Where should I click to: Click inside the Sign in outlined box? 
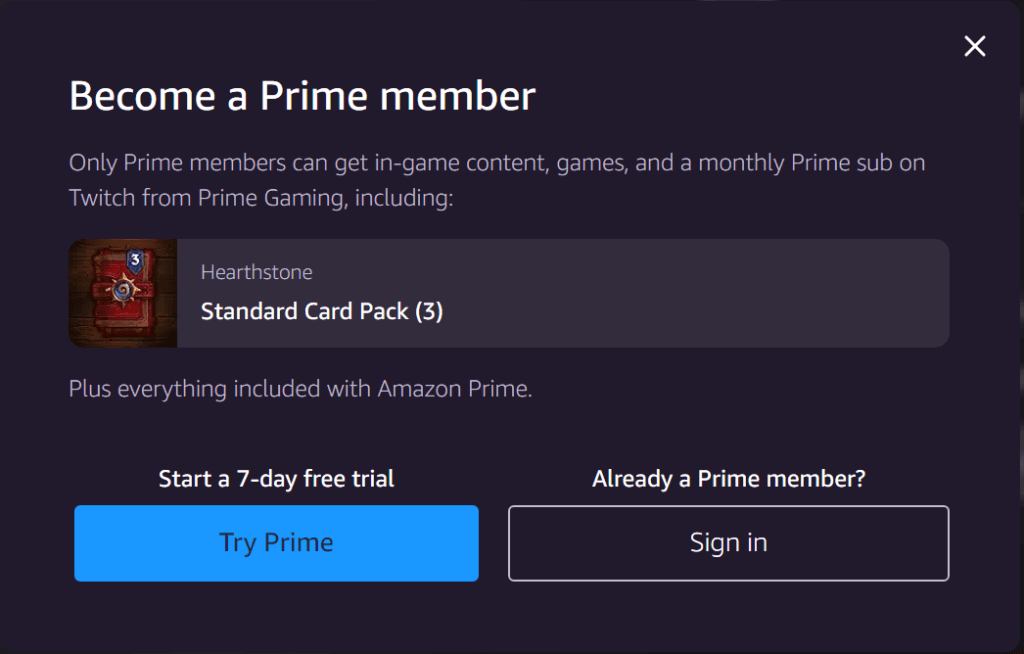click(728, 543)
